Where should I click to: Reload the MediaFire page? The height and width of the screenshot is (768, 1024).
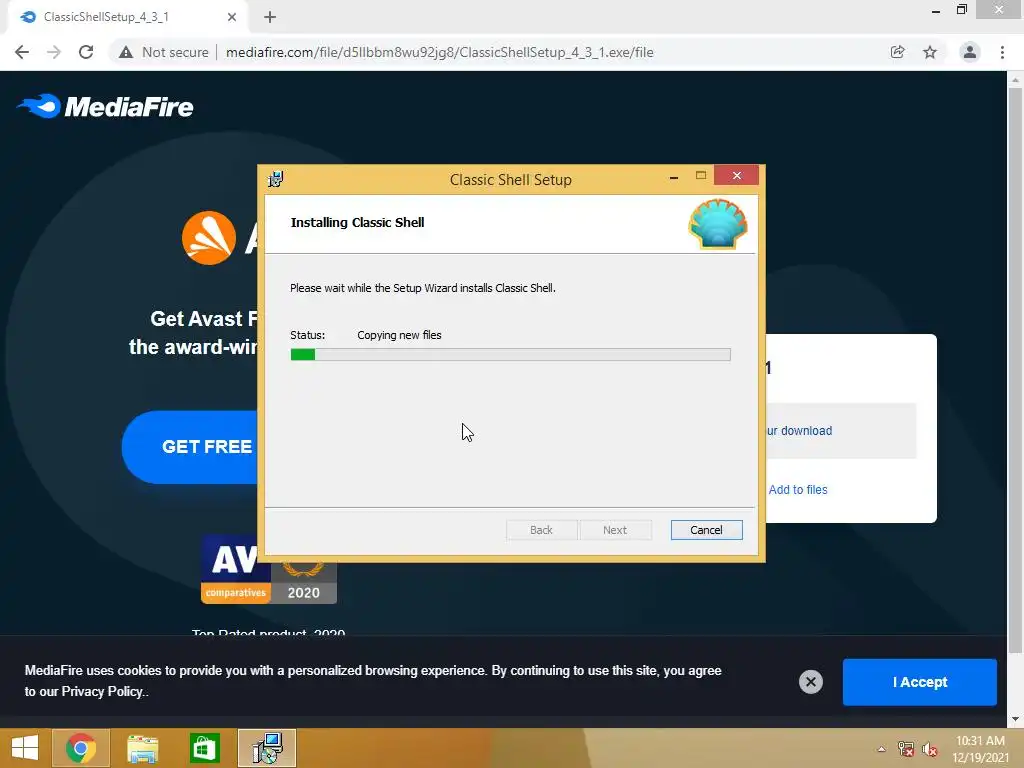86,52
